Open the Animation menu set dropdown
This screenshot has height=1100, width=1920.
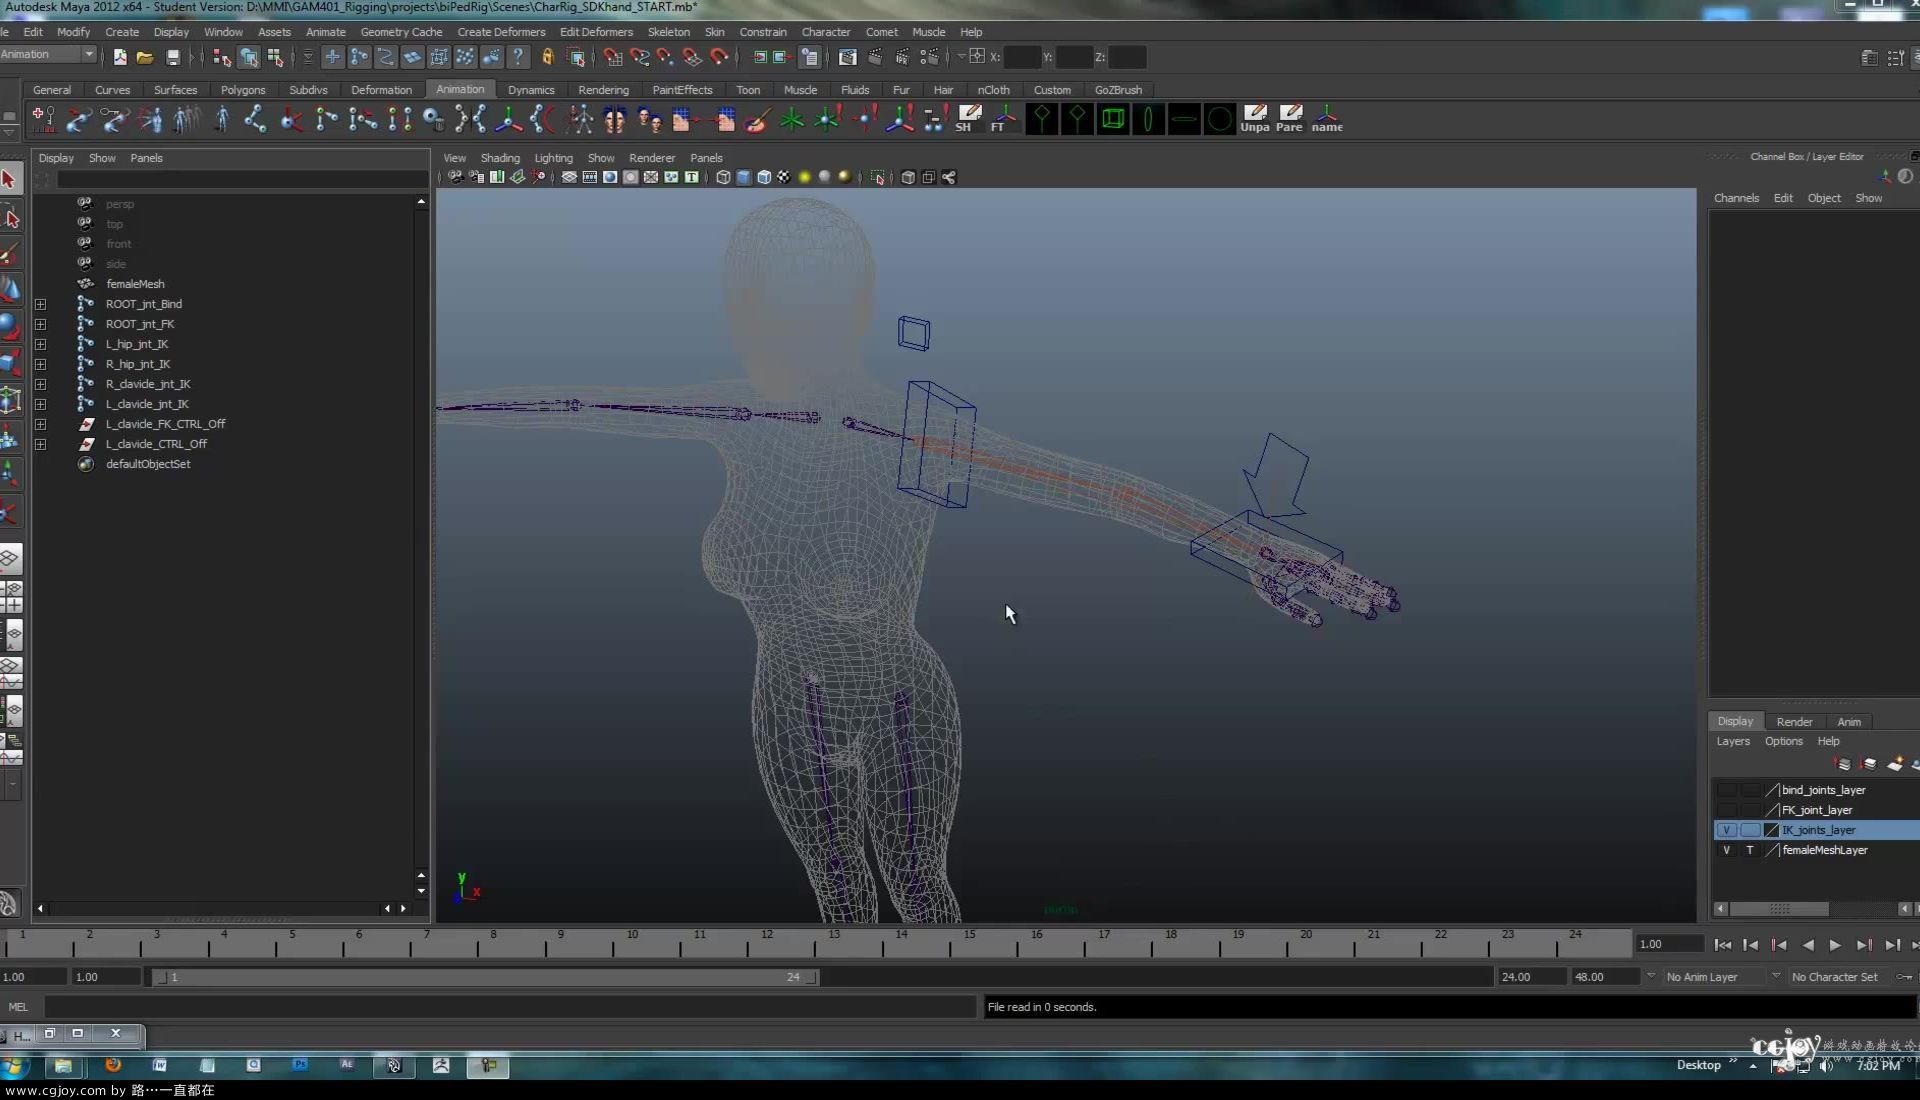click(x=48, y=55)
